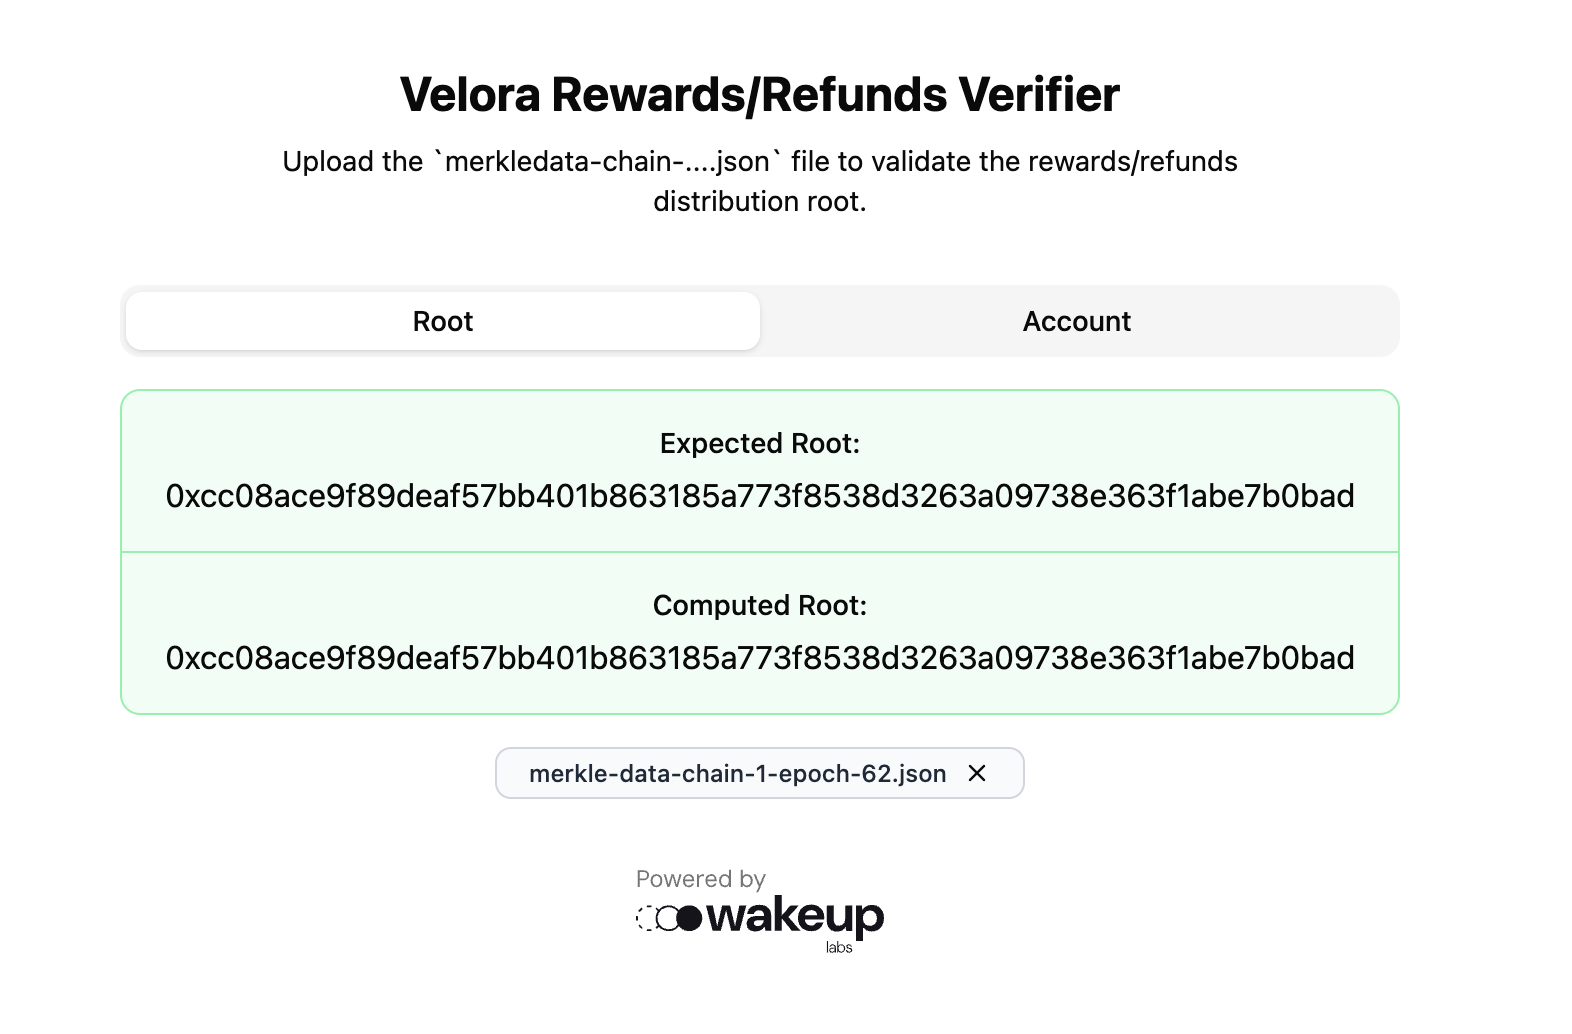Click the middle outlined circle in wakeup logo

(x=667, y=918)
